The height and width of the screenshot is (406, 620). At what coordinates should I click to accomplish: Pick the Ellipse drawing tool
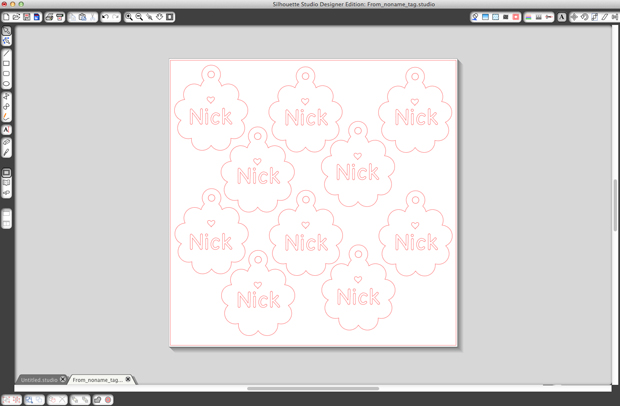6,84
